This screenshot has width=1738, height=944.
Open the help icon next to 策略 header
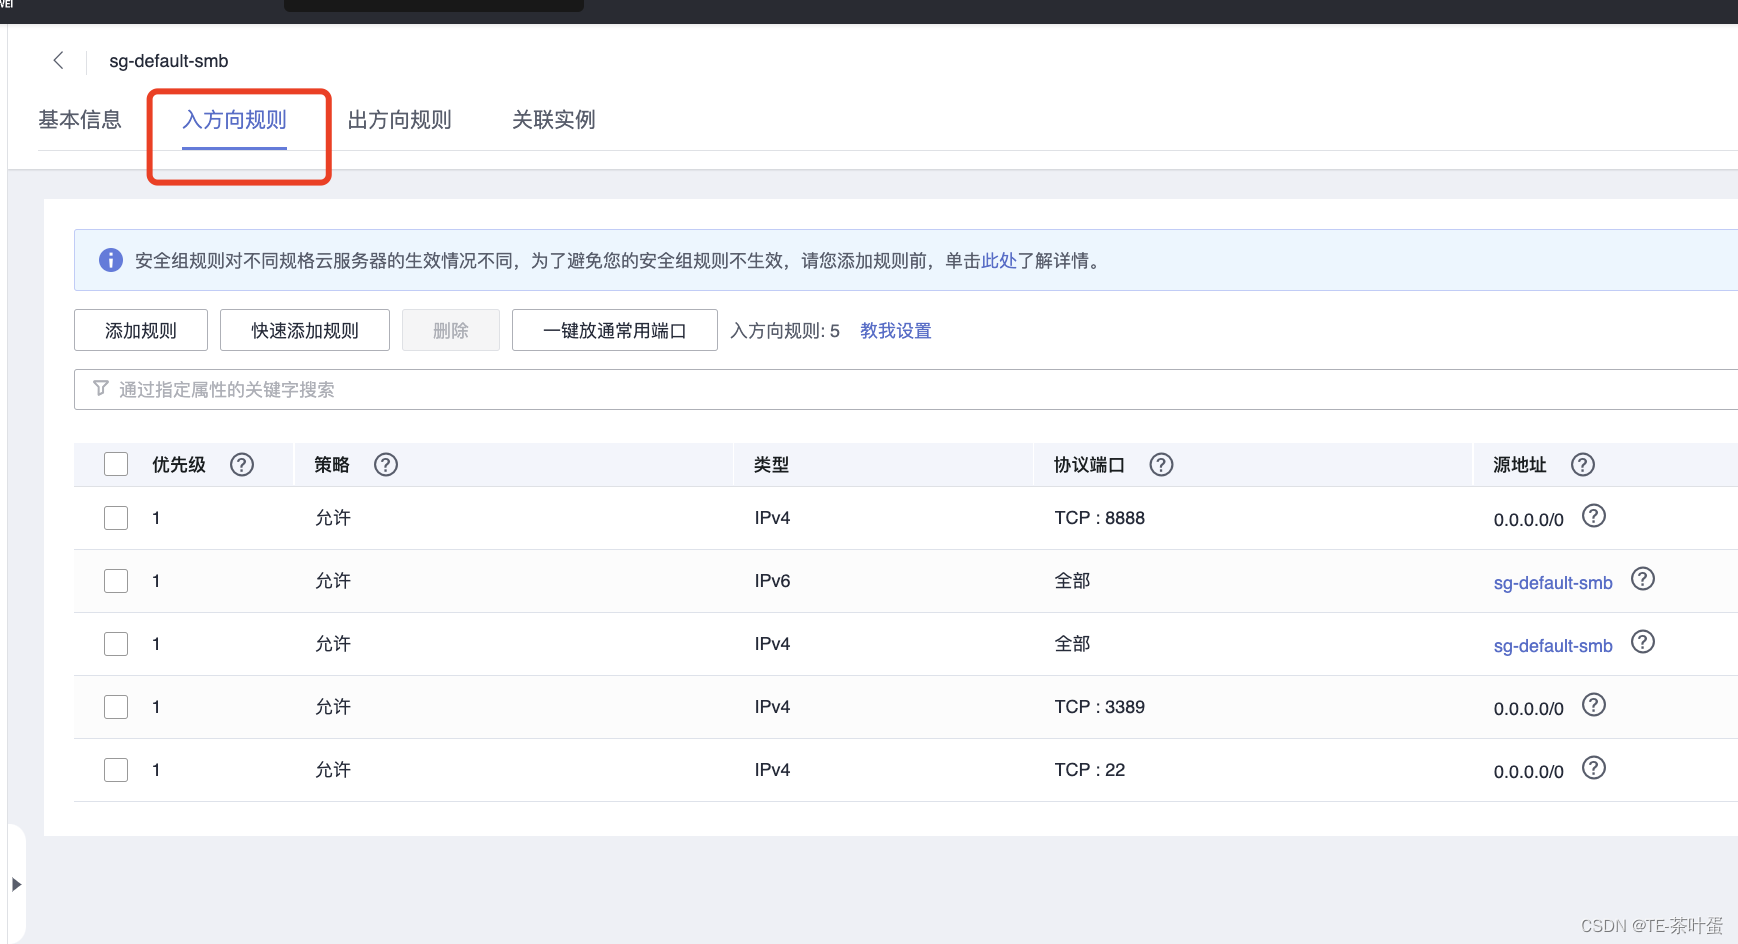[386, 464]
